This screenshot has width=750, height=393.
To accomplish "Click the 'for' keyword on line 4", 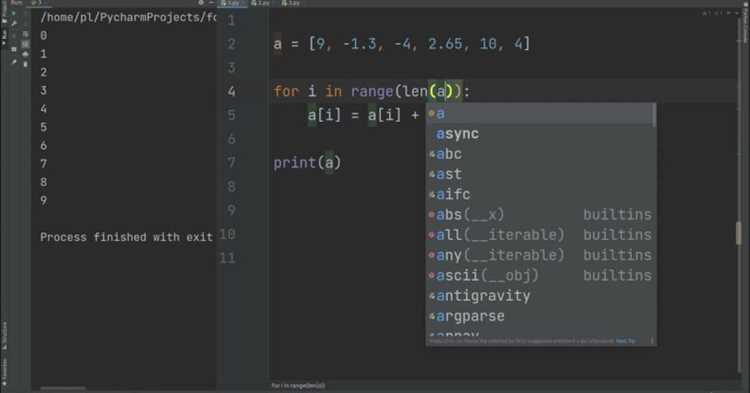I will click(286, 91).
